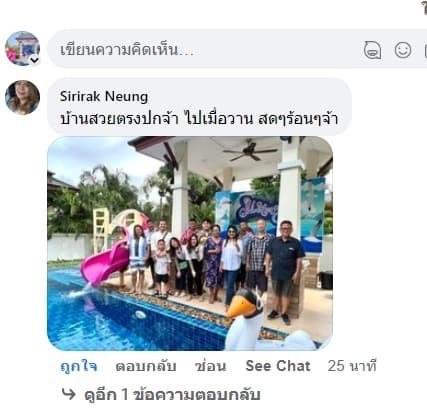Expand ดูอีก 1 ข้อความตอบกลับ replies
427x408 pixels.
tap(172, 395)
